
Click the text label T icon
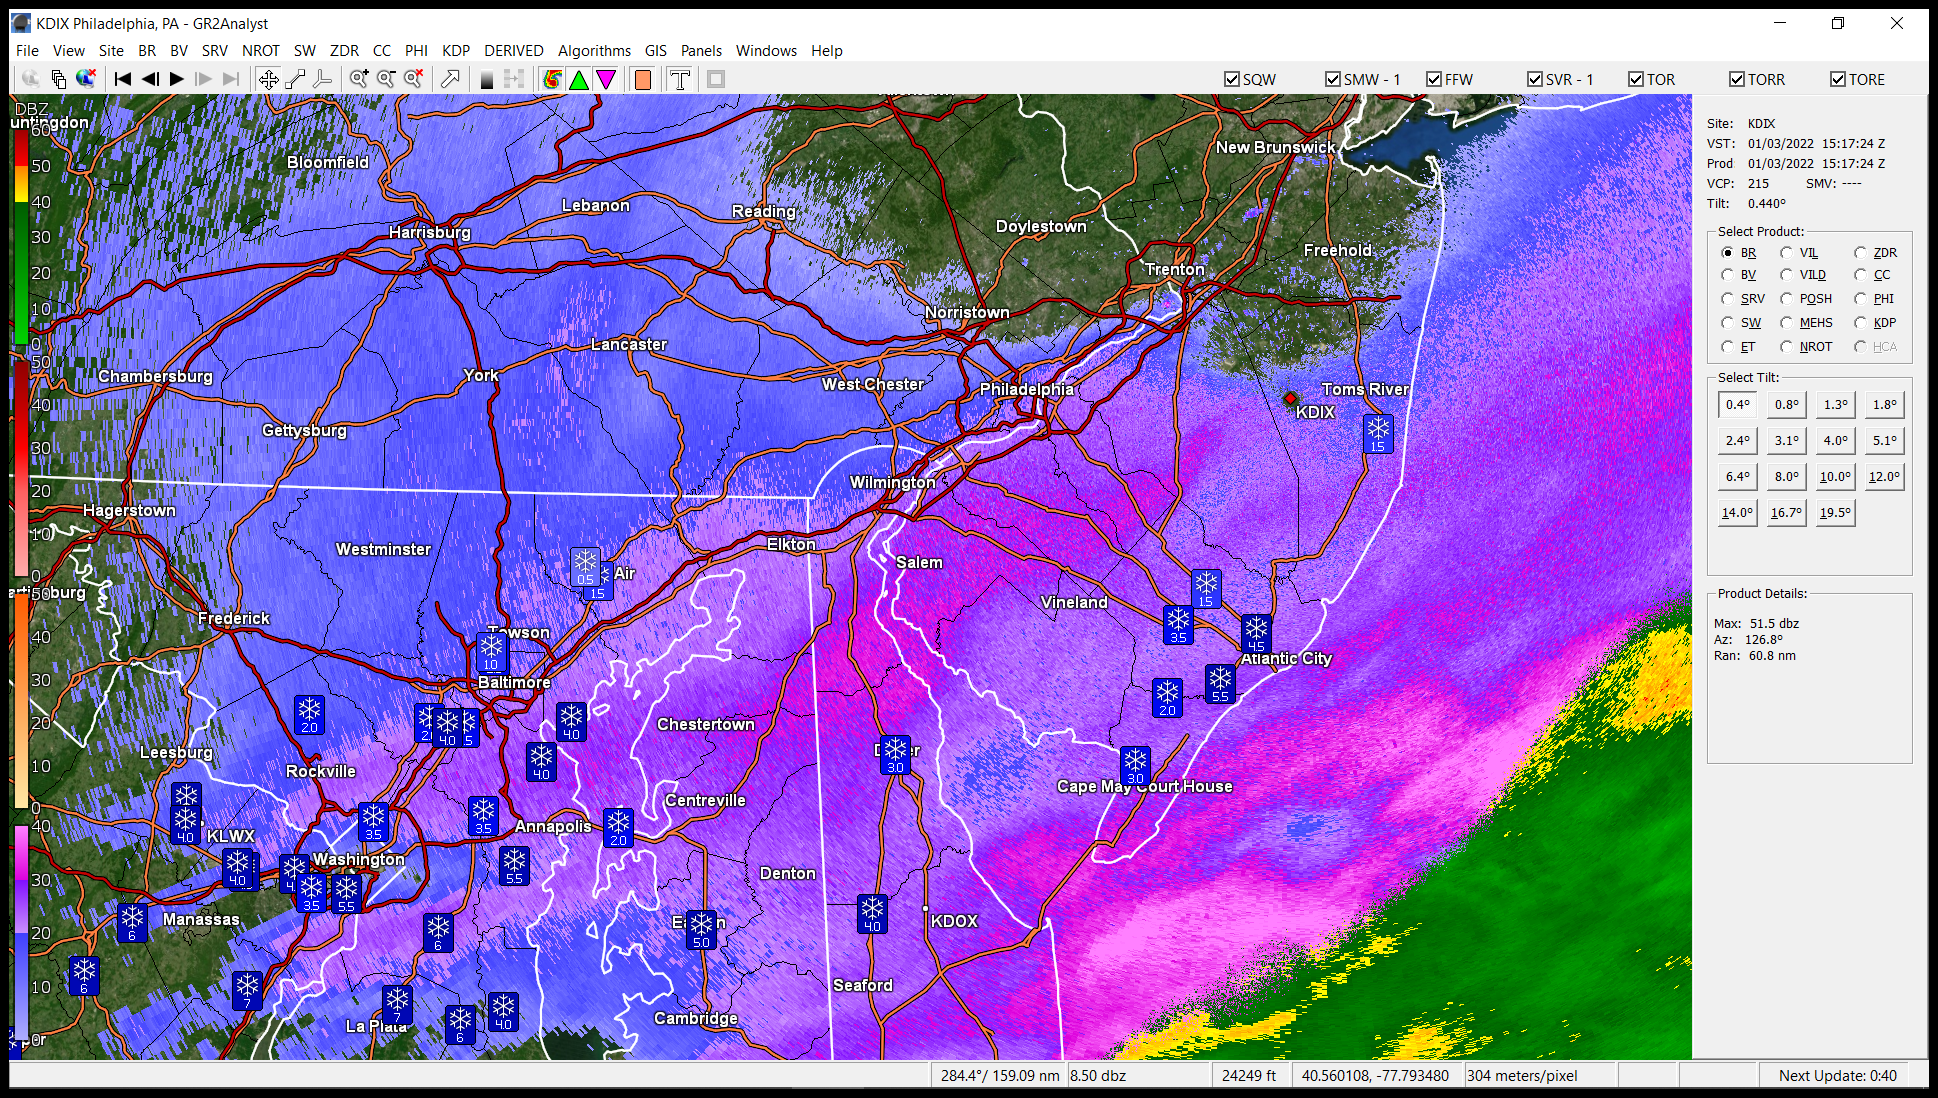coord(680,79)
